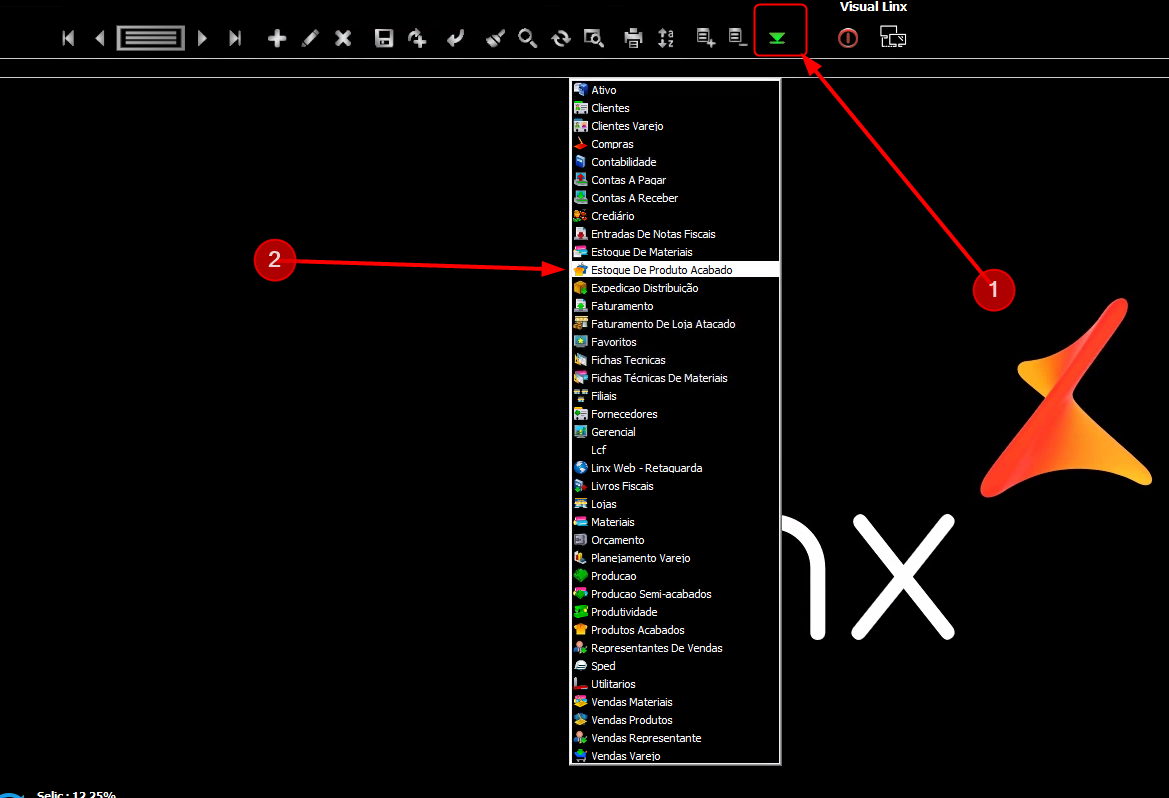This screenshot has width=1169, height=798.
Task: Remove a line item with list-minus icon
Action: click(x=737, y=37)
